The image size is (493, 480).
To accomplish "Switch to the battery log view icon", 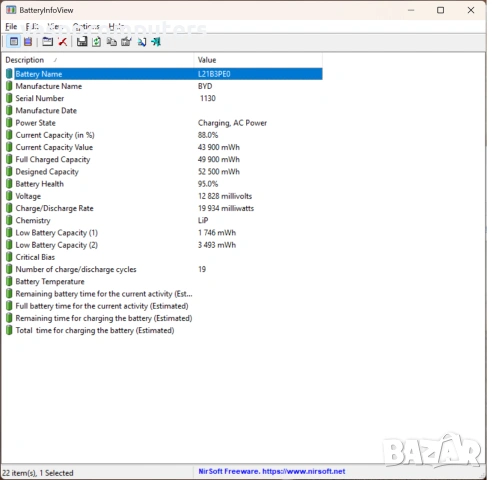I will 28,42.
